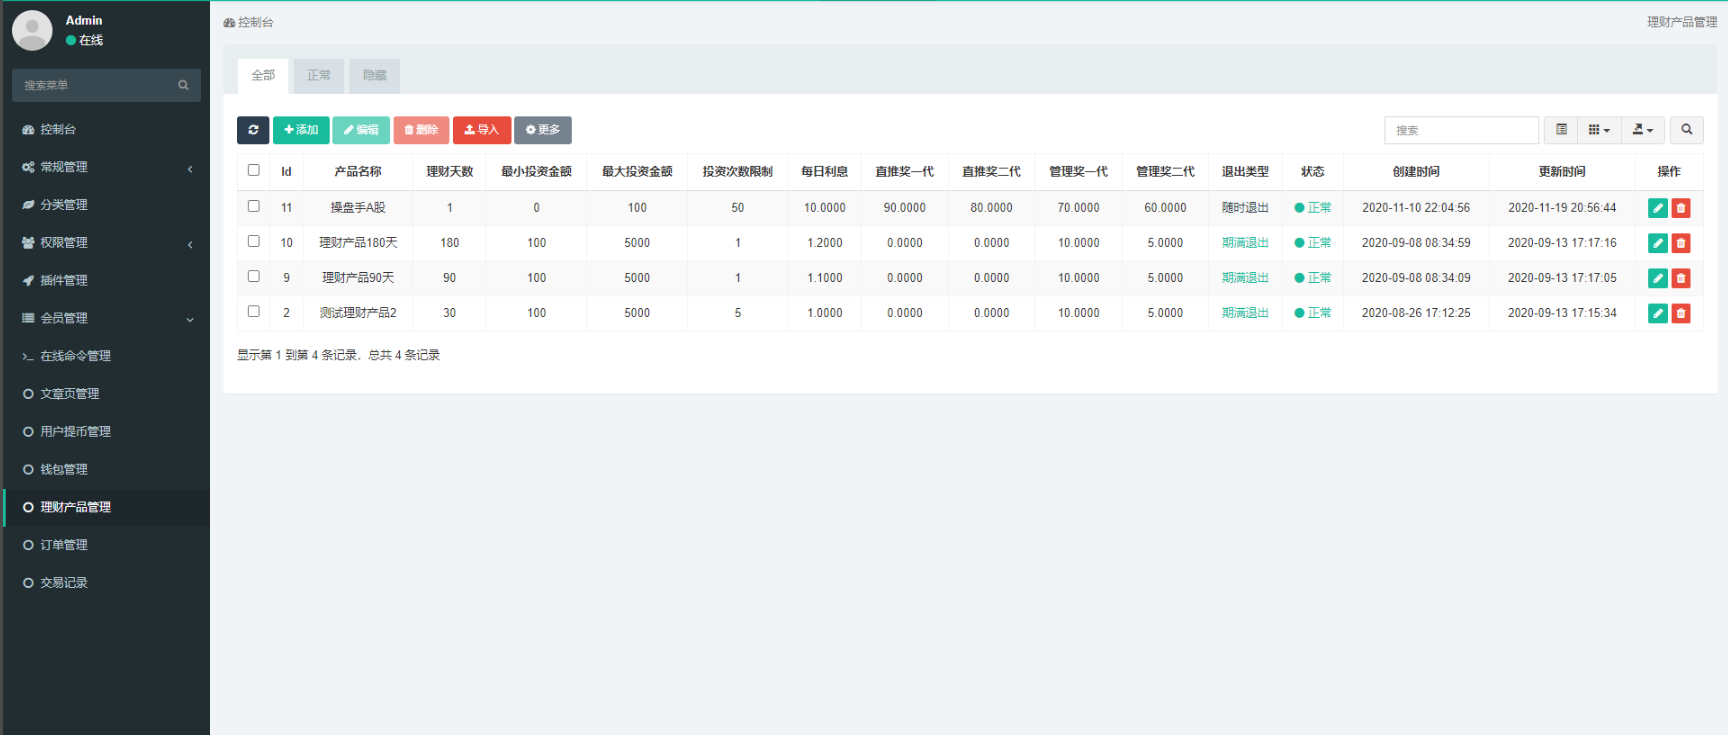The image size is (1728, 735).
Task: Open the export data dropdown
Action: point(1642,130)
